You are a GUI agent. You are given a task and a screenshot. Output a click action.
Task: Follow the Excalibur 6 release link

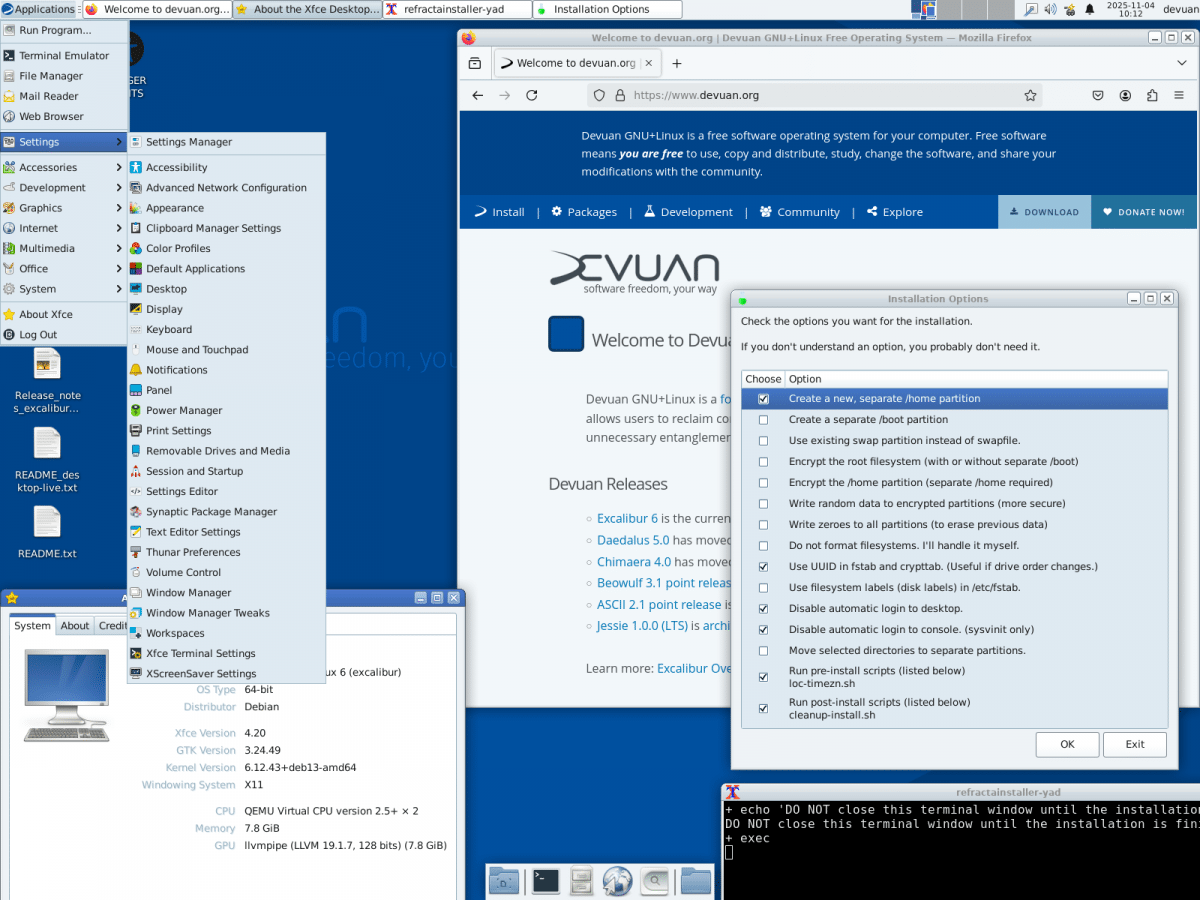(627, 518)
